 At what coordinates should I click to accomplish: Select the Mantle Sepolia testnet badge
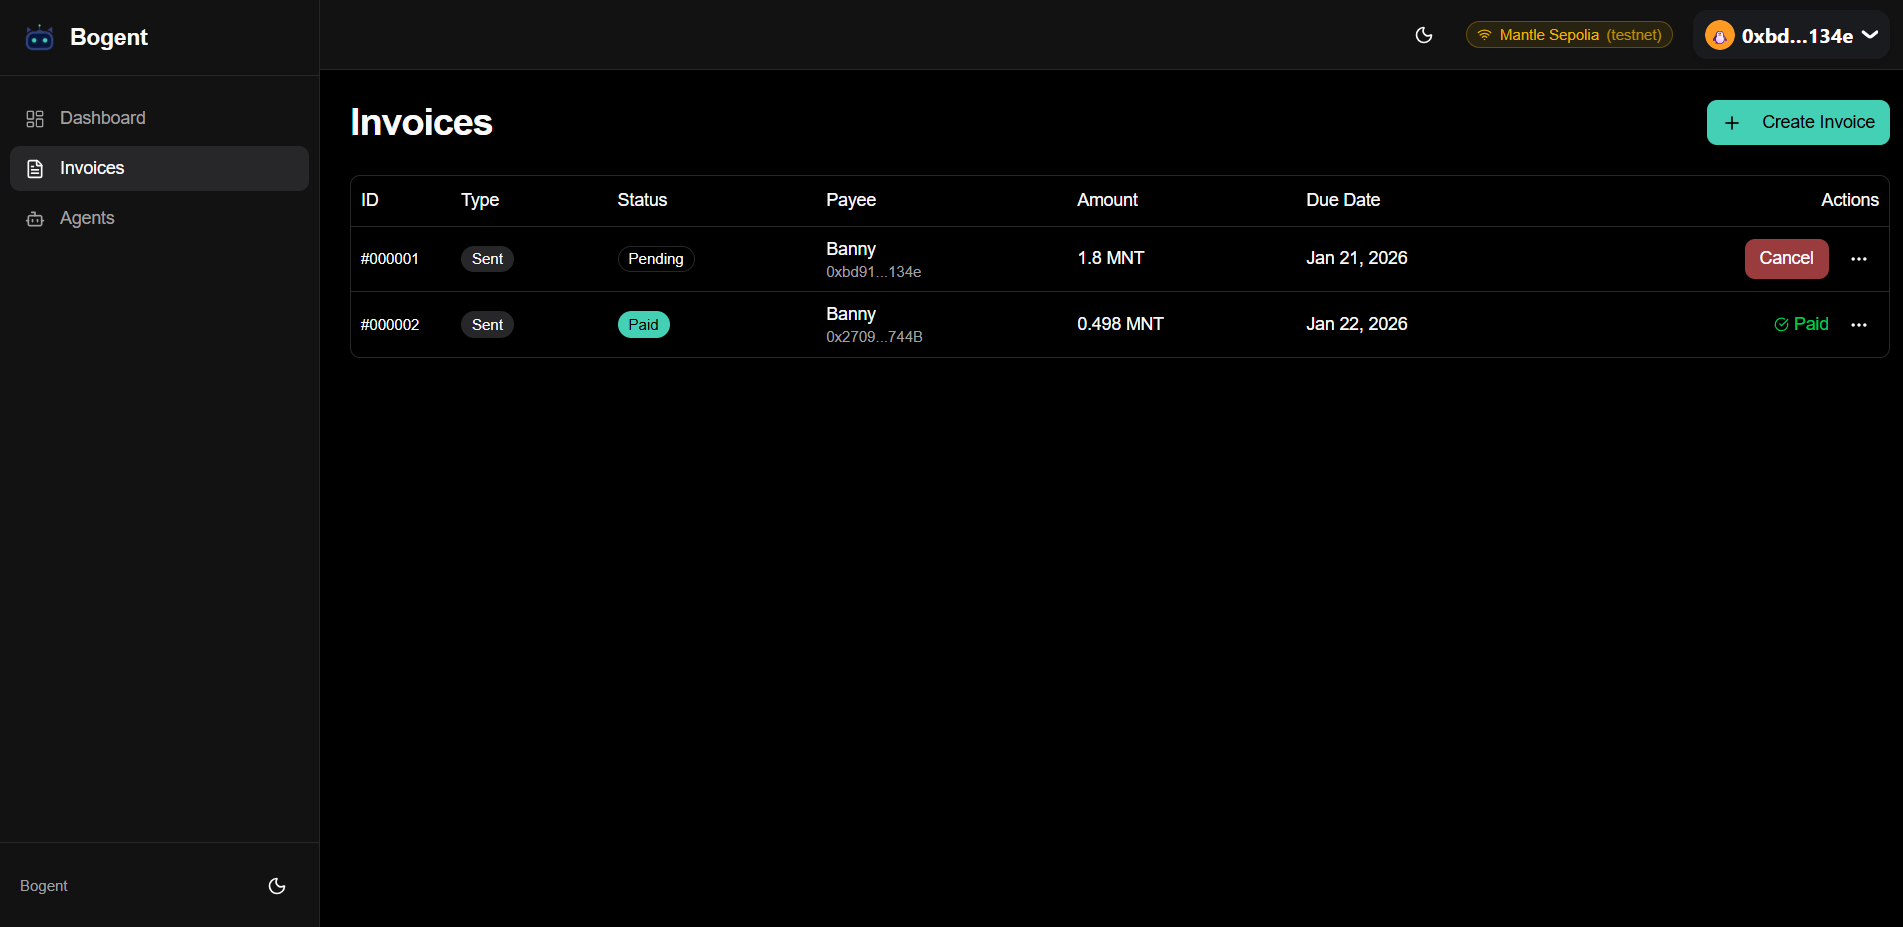[x=1568, y=35]
